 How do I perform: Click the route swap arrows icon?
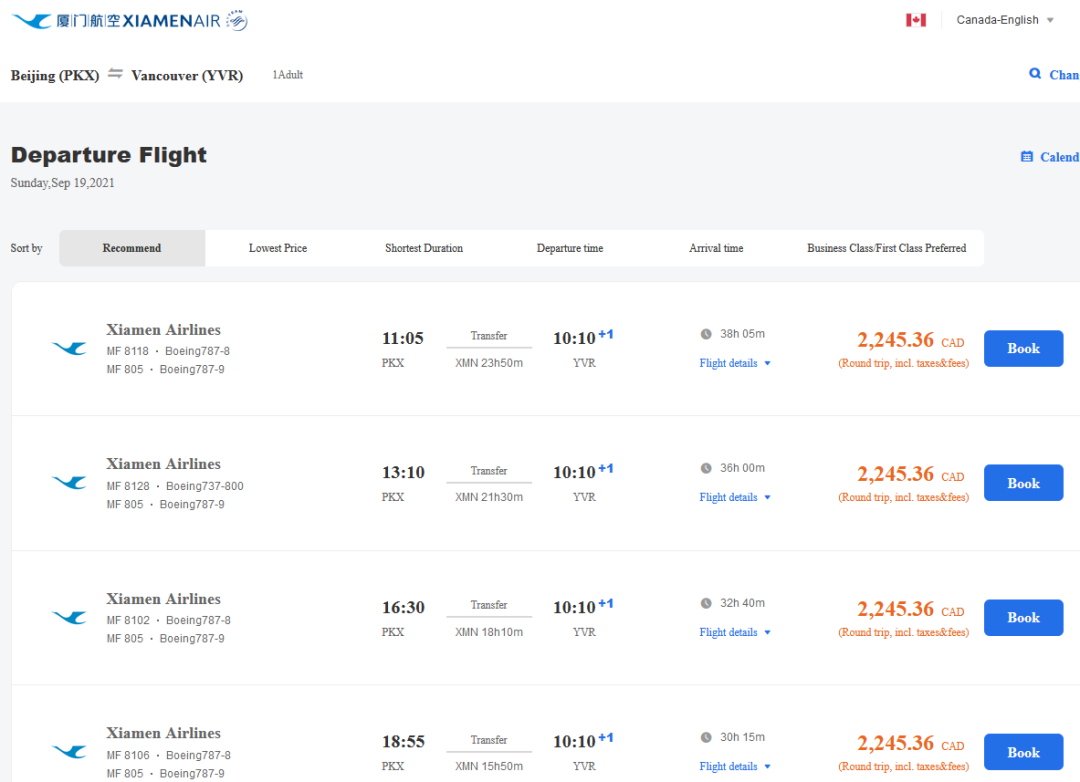coord(116,74)
